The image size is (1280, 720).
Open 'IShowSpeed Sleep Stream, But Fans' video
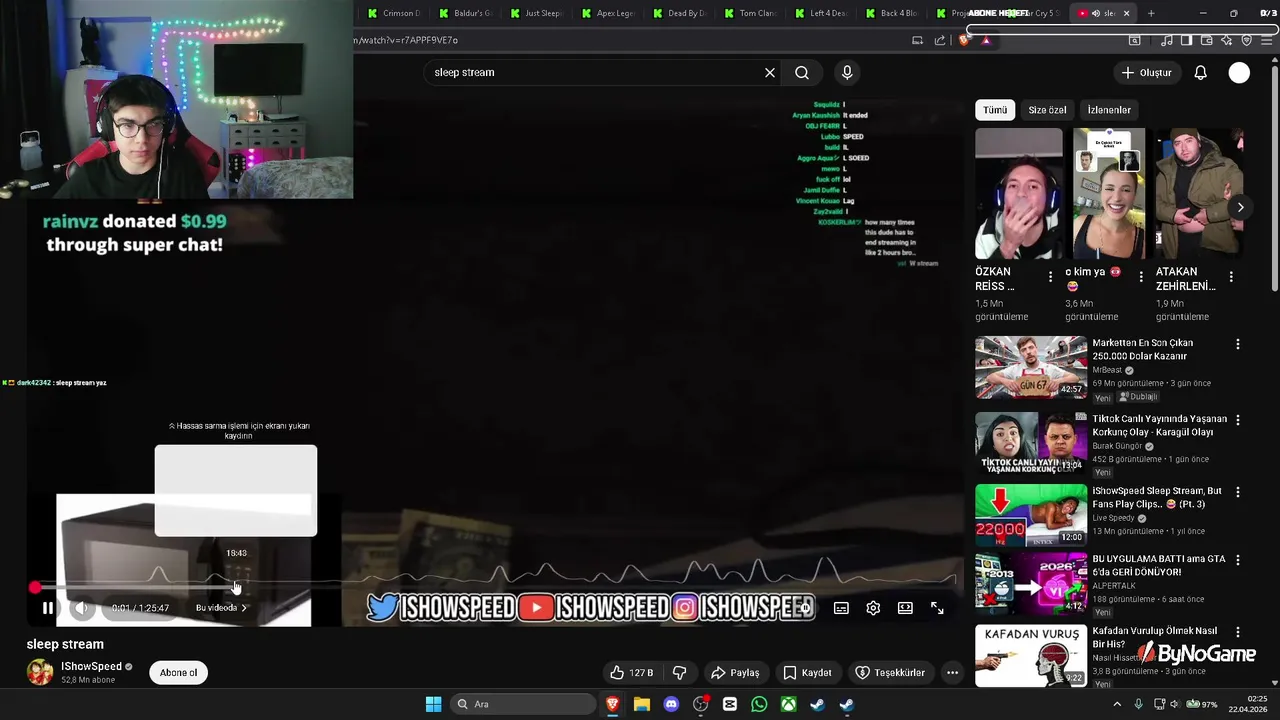(x=1031, y=515)
